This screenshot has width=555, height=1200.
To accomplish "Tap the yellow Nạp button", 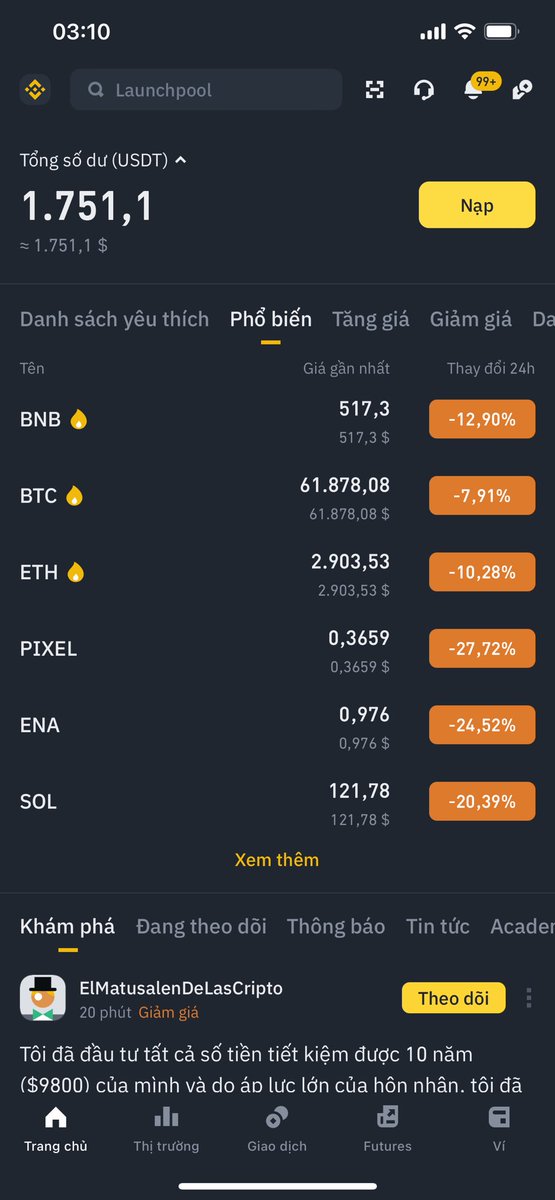I will click(477, 206).
